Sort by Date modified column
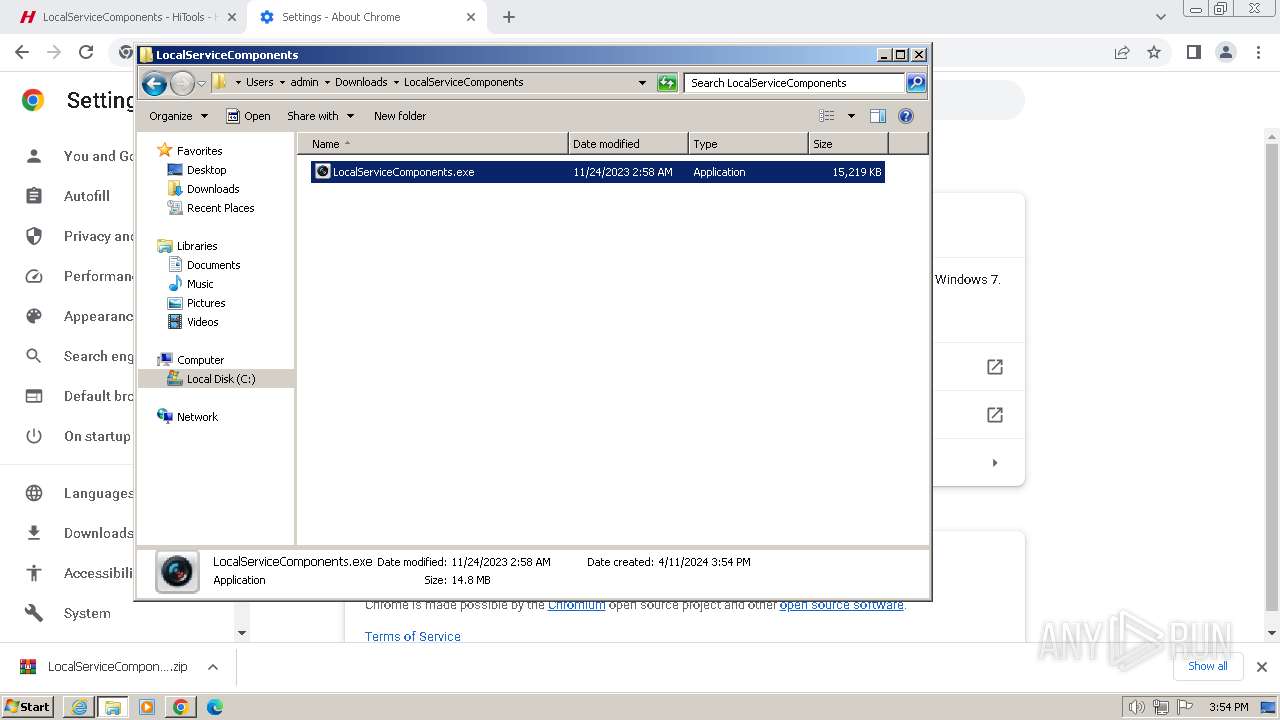Image resolution: width=1280 pixels, height=720 pixels. pyautogui.click(x=628, y=144)
